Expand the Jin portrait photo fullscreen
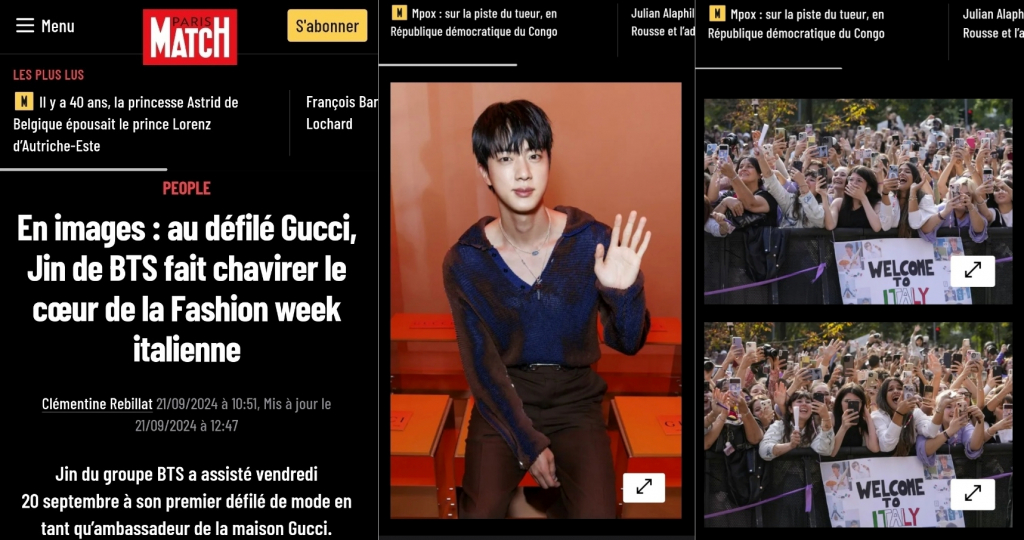The width and height of the screenshot is (1024, 540). (644, 487)
